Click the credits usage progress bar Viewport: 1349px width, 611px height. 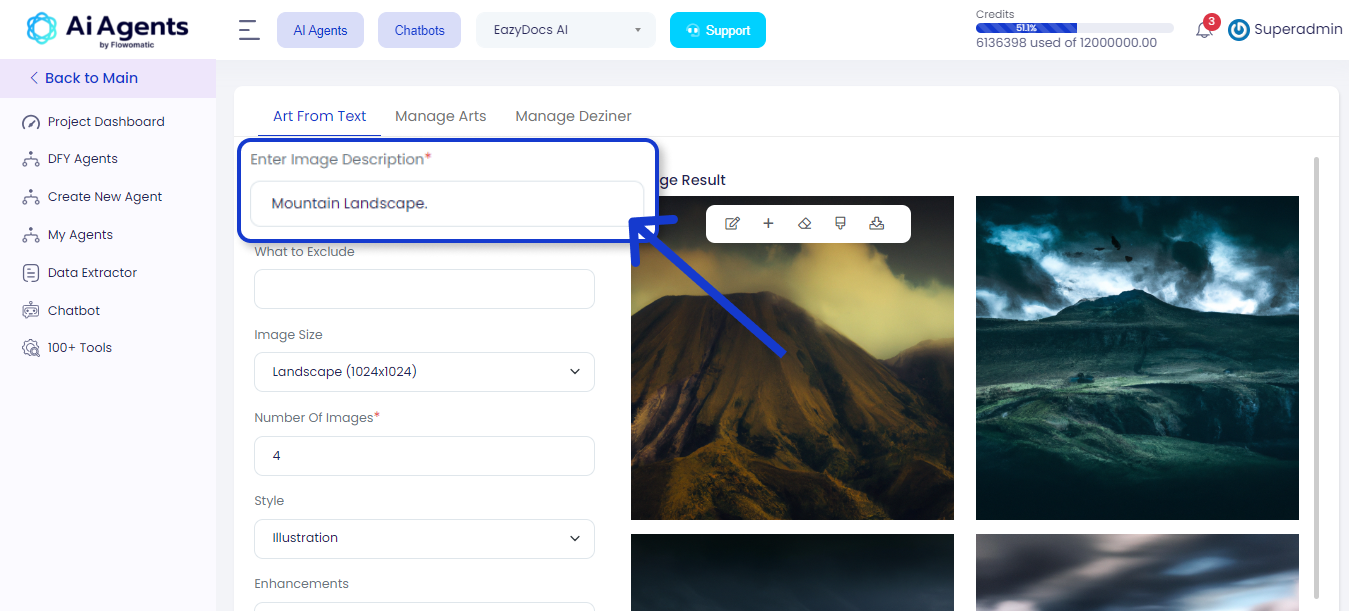click(x=1075, y=28)
